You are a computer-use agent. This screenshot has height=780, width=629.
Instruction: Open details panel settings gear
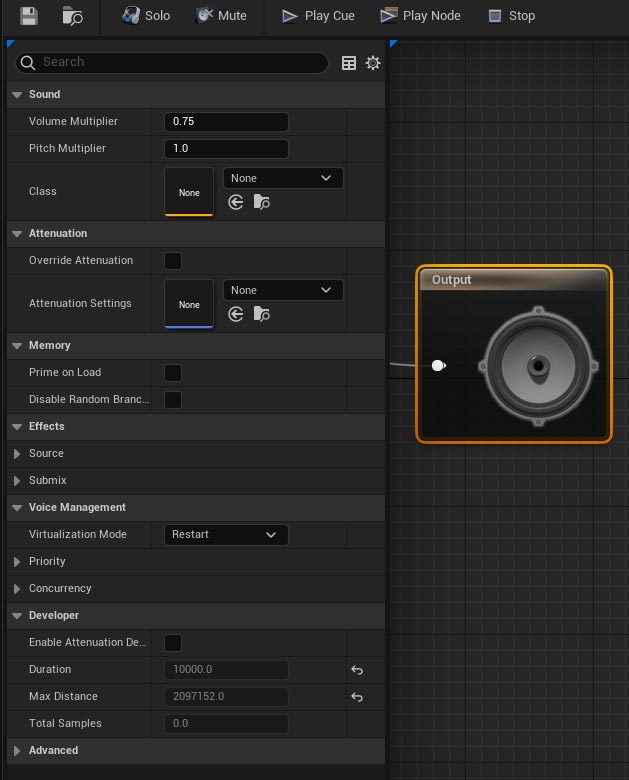coord(373,63)
